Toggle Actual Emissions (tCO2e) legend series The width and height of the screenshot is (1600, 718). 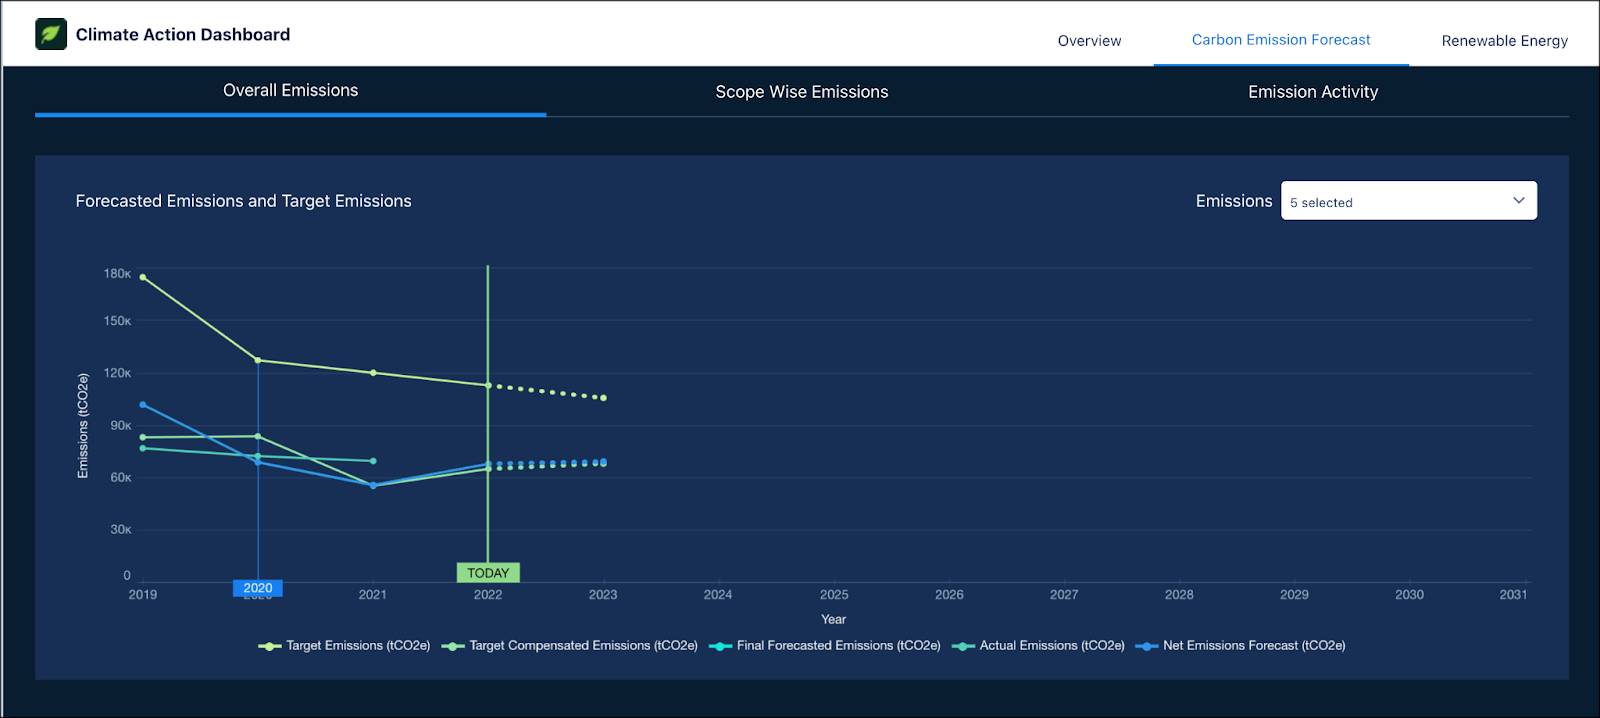1039,646
